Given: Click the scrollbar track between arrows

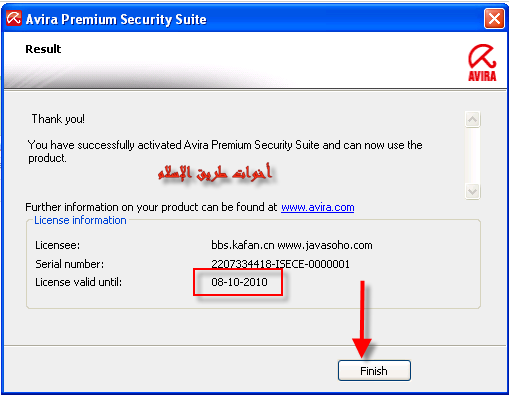Looking at the screenshot, I should coord(472,155).
